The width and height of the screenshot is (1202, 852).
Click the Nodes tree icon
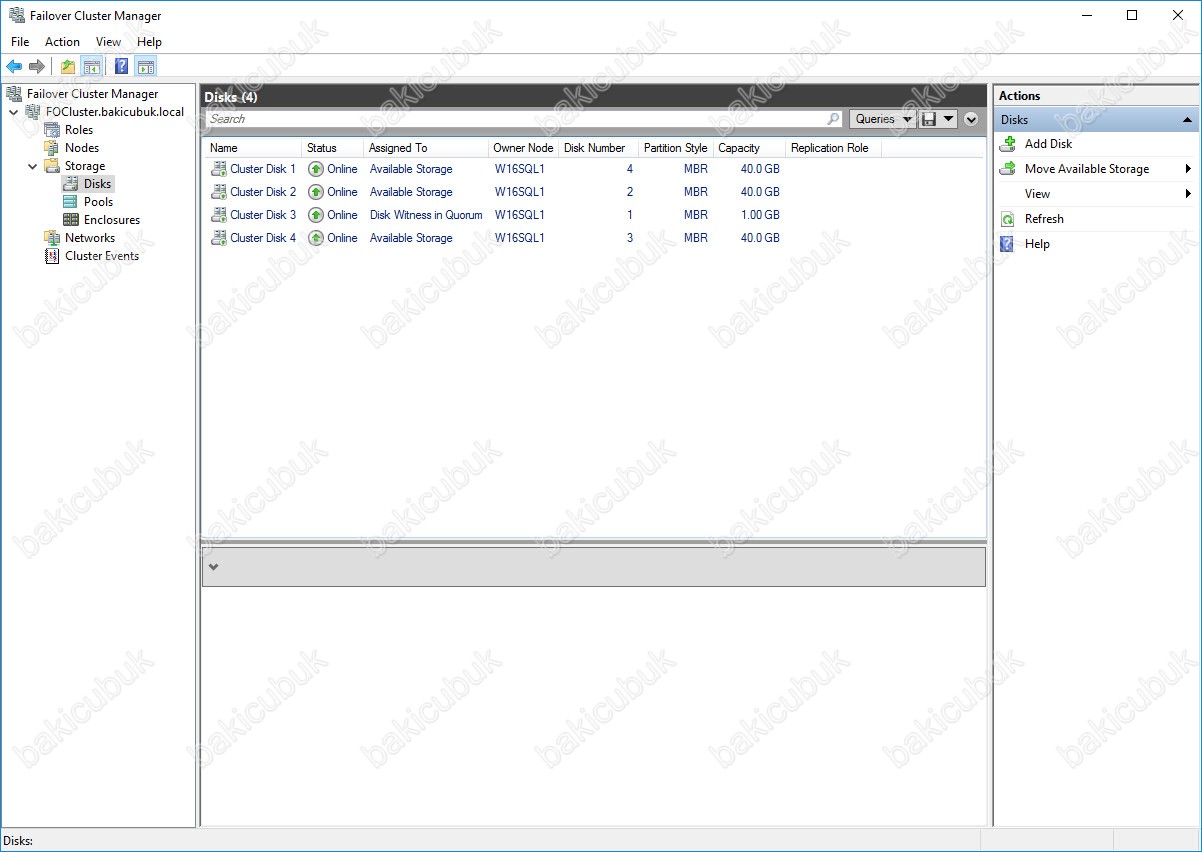(x=52, y=148)
